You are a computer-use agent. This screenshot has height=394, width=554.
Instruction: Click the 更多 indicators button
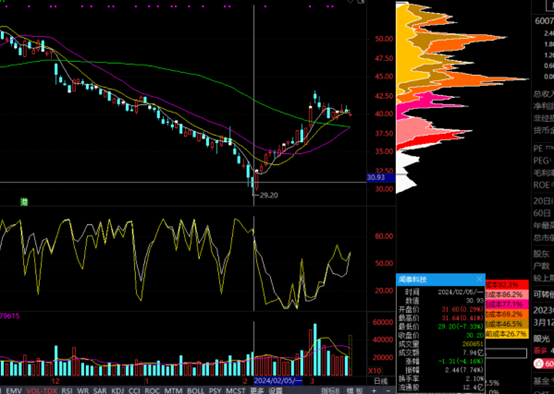[x=257, y=390]
